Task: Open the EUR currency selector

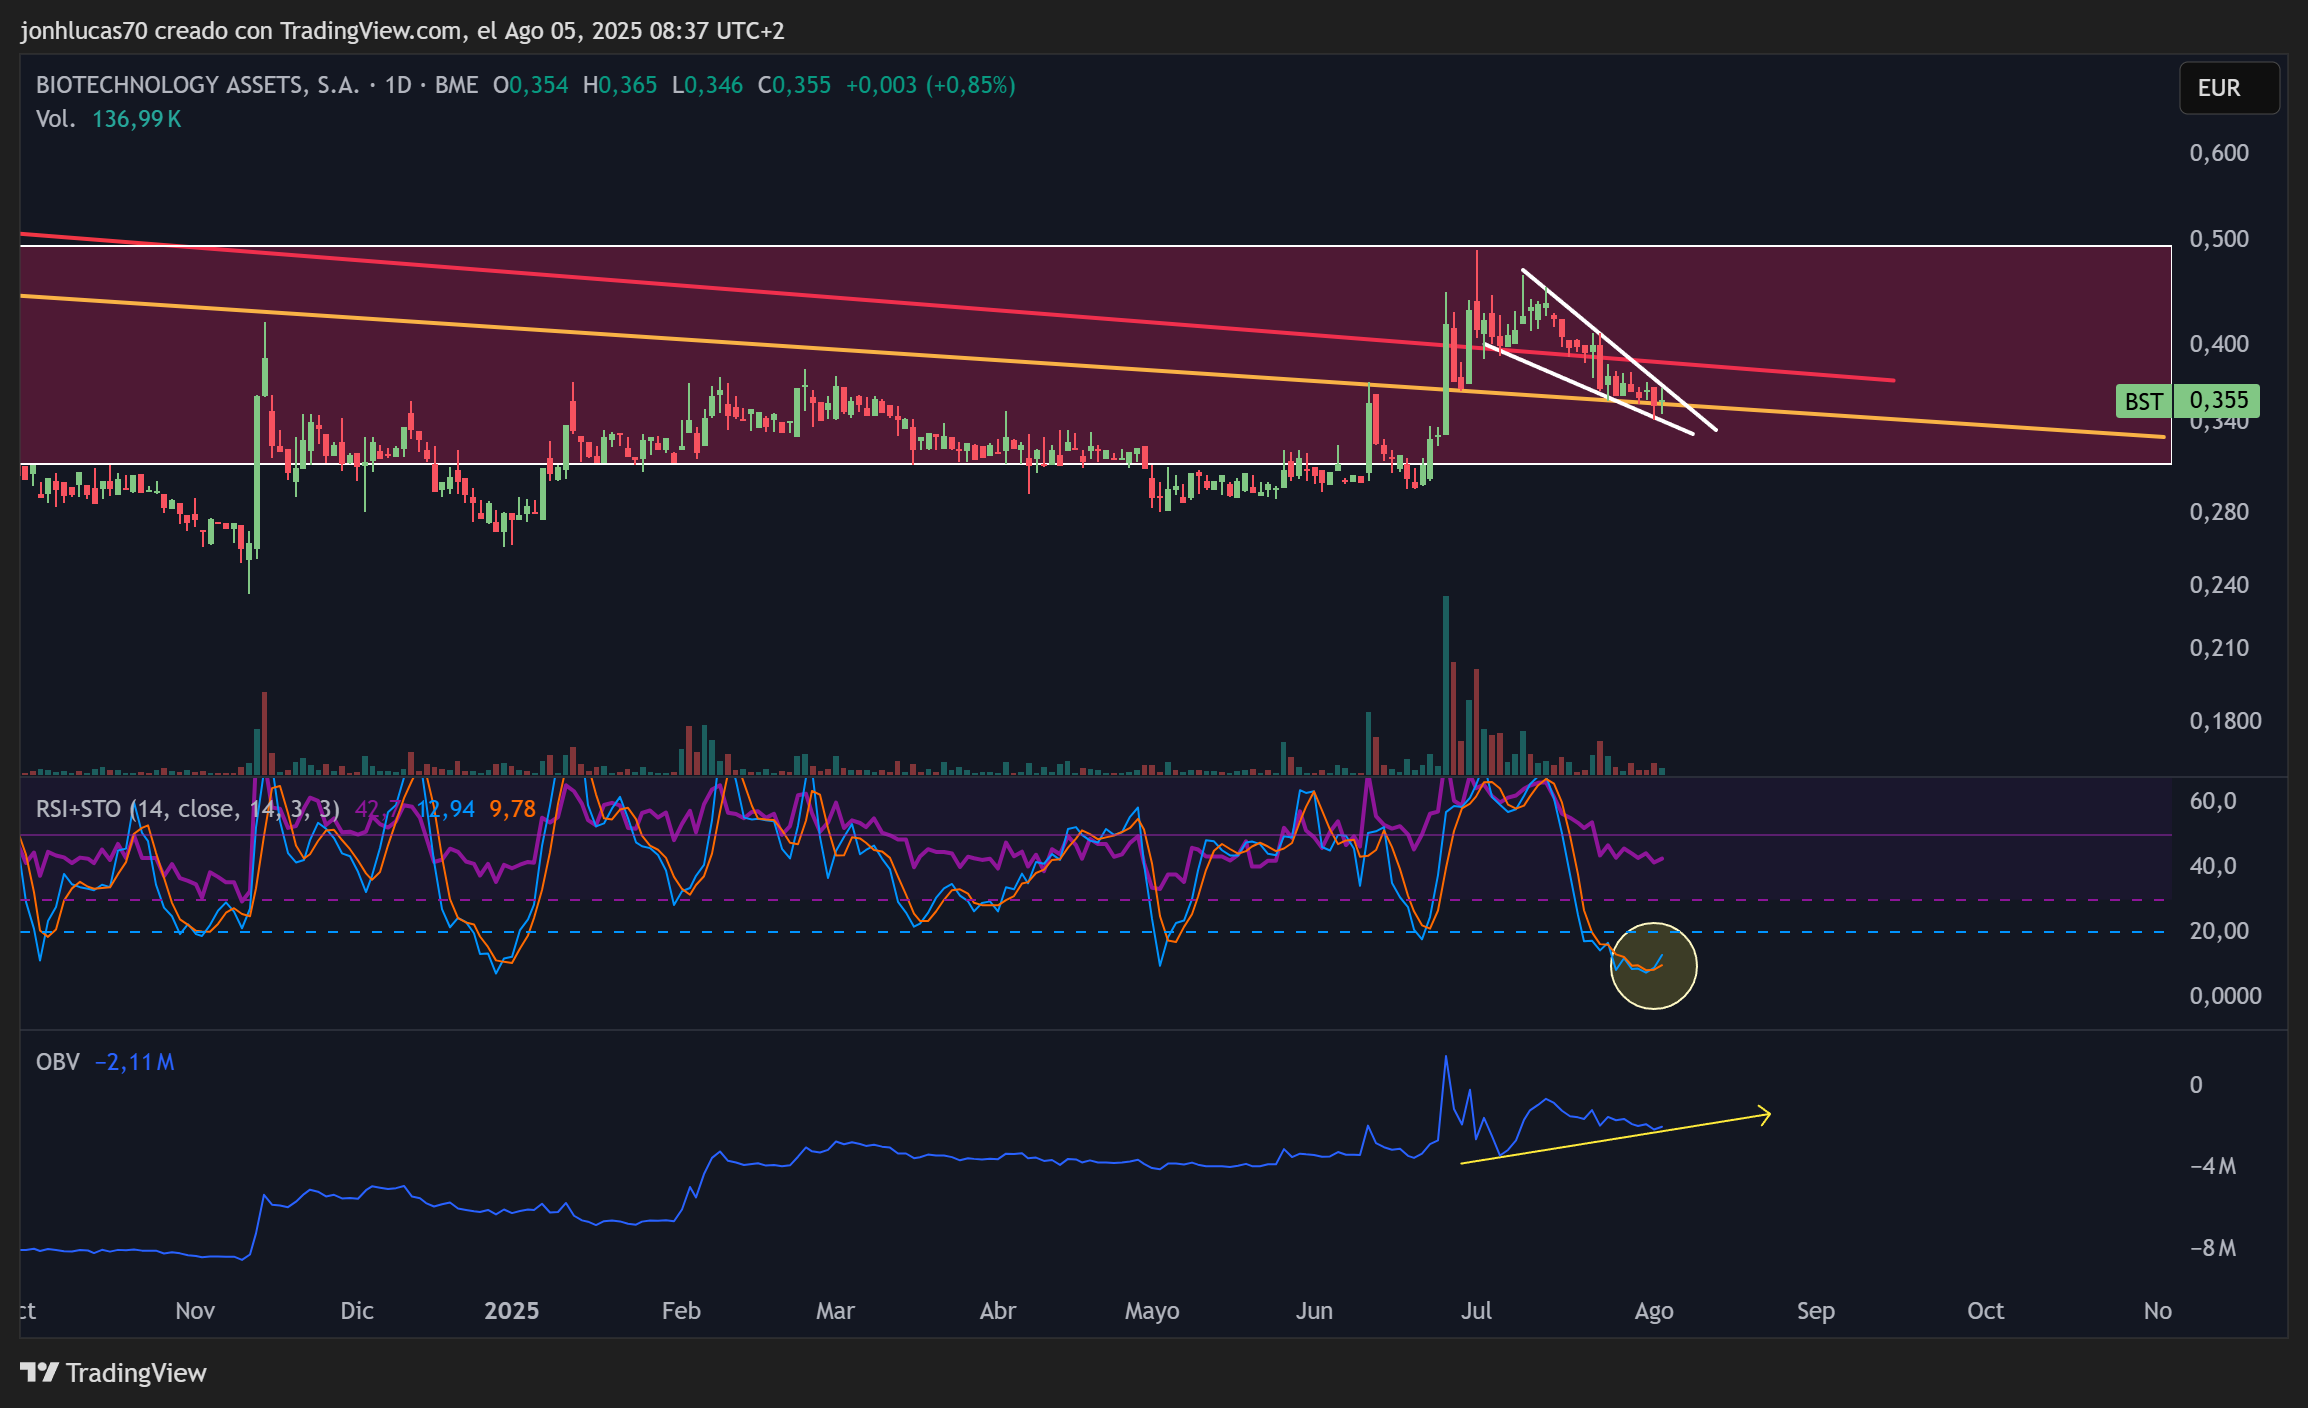Action: coord(2229,88)
